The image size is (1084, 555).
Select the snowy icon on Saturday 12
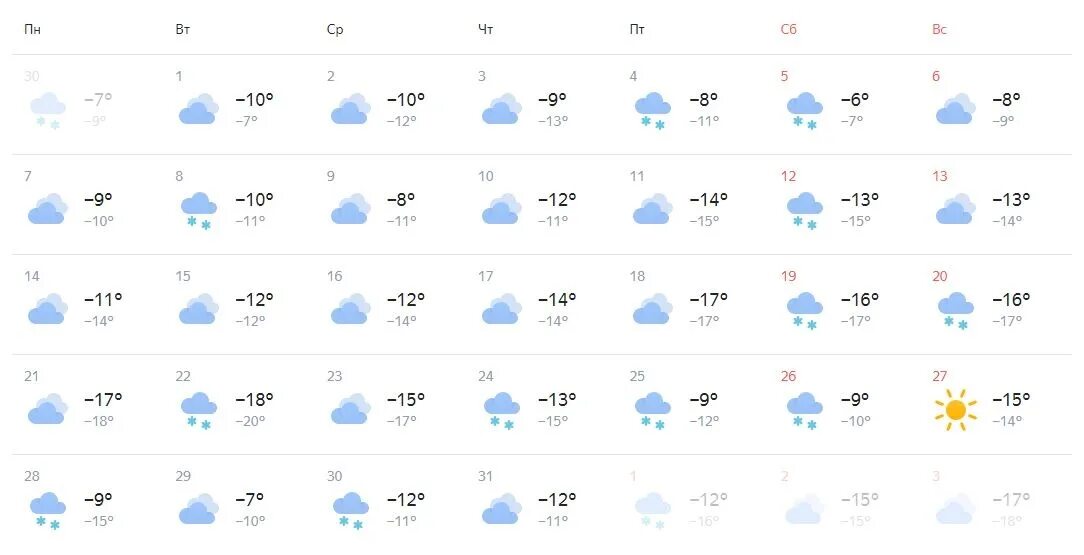point(805,211)
